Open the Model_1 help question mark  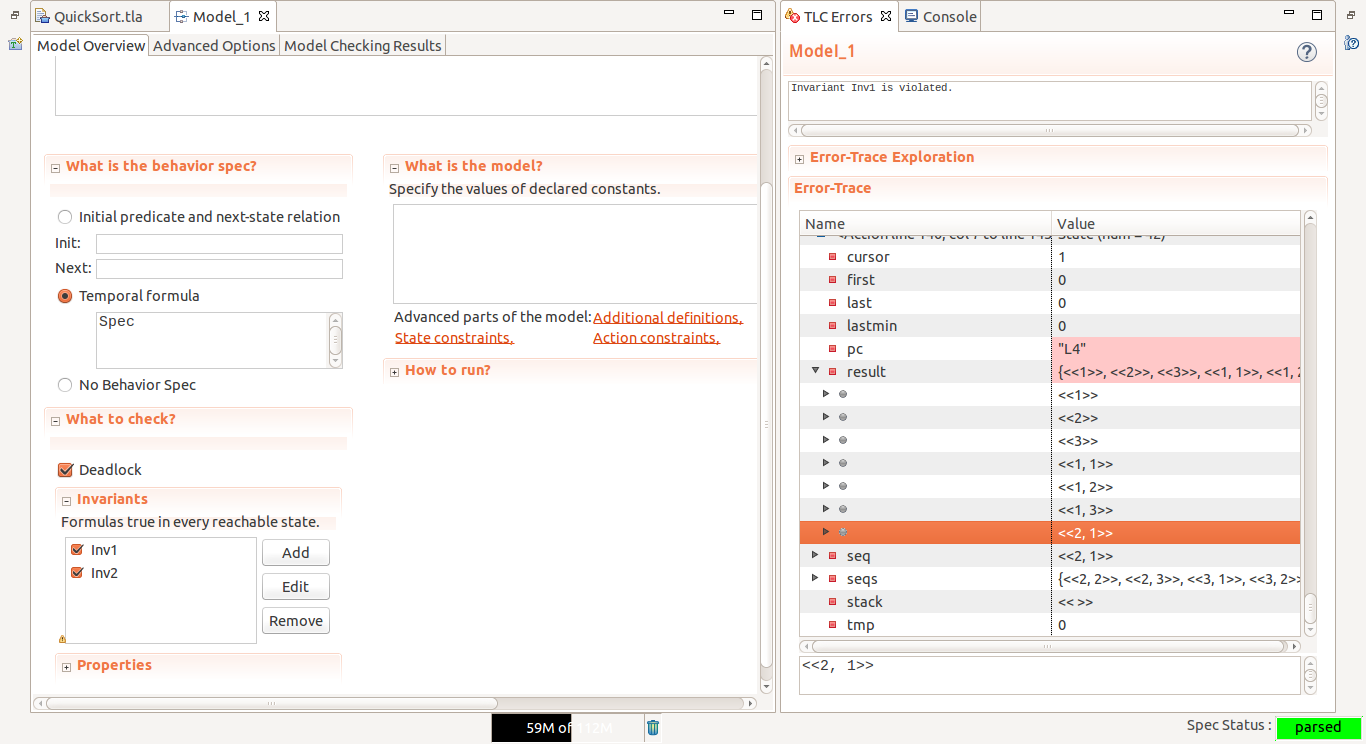coord(1306,52)
